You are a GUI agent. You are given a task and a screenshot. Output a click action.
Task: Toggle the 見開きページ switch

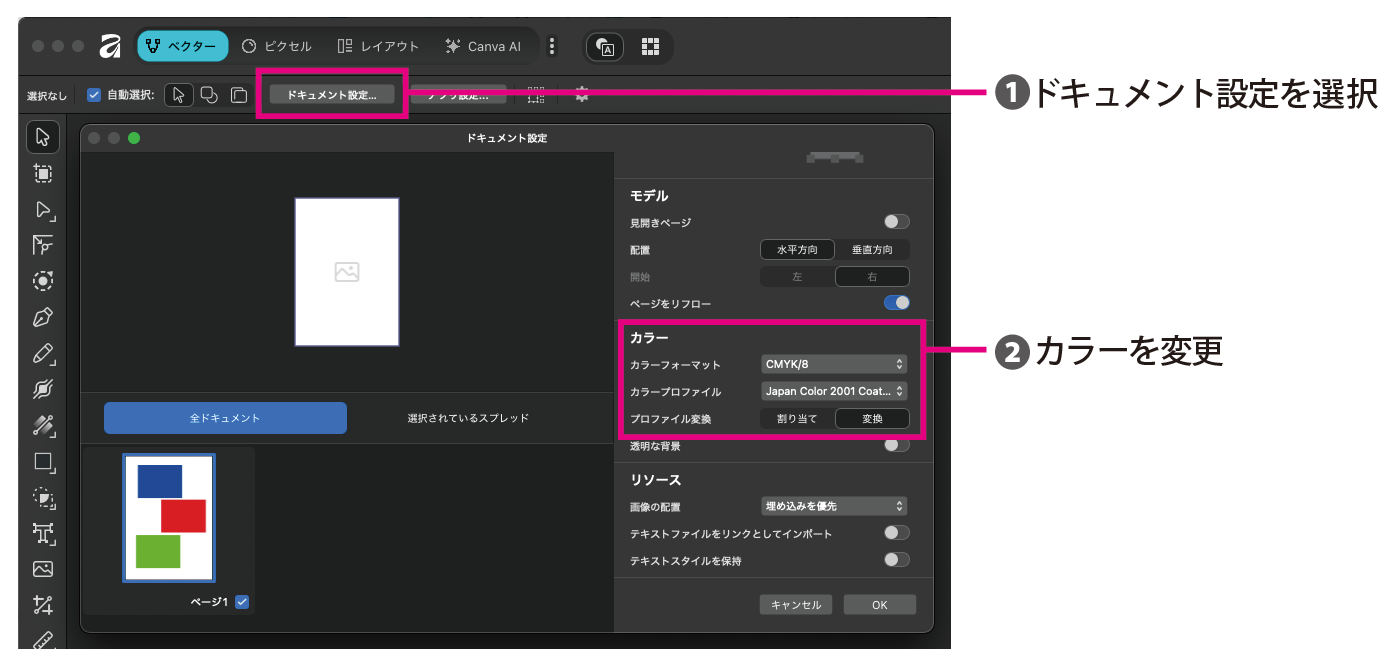point(896,222)
